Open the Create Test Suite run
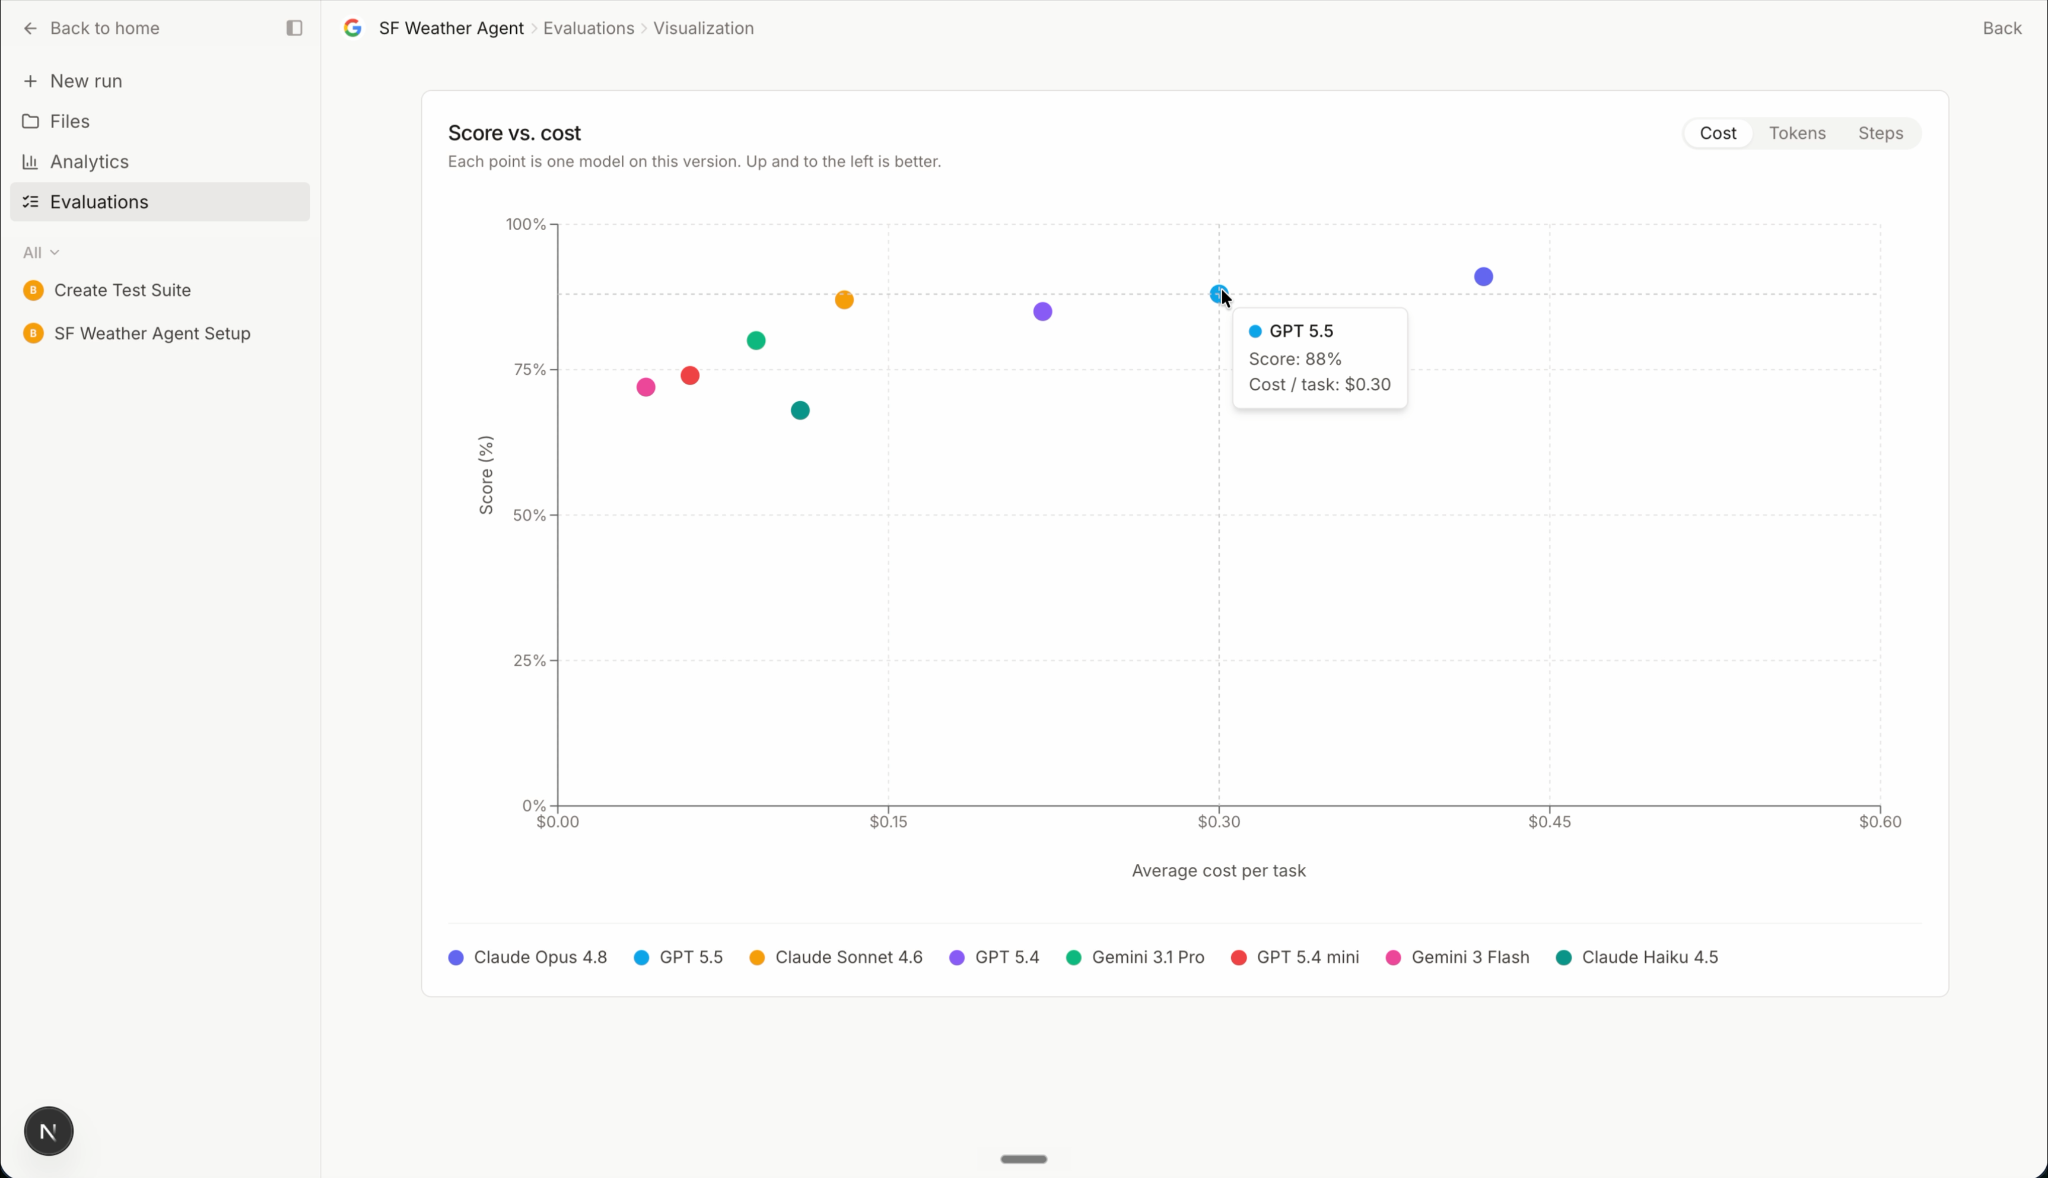The height and width of the screenshot is (1178, 2048). tap(160, 290)
